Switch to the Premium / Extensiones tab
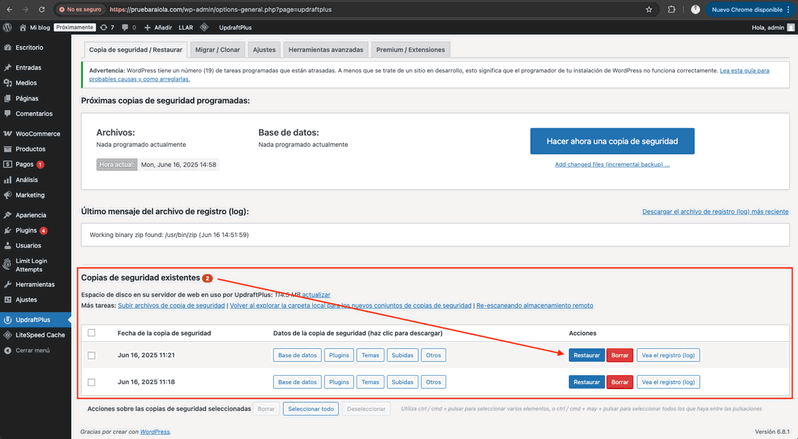The height and width of the screenshot is (439, 798). pyautogui.click(x=411, y=49)
